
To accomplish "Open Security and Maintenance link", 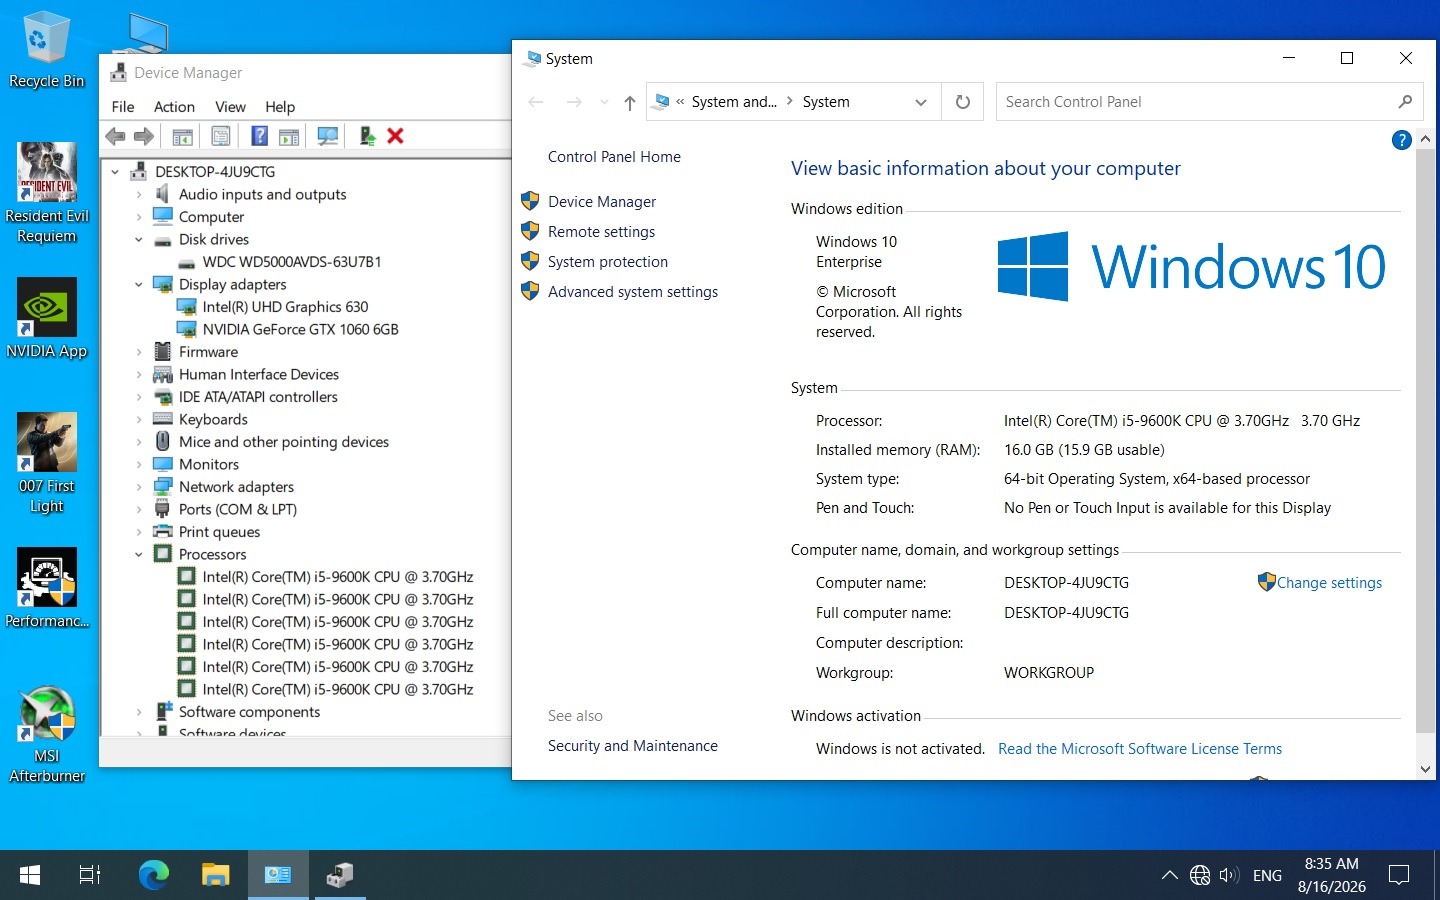I will click(633, 746).
